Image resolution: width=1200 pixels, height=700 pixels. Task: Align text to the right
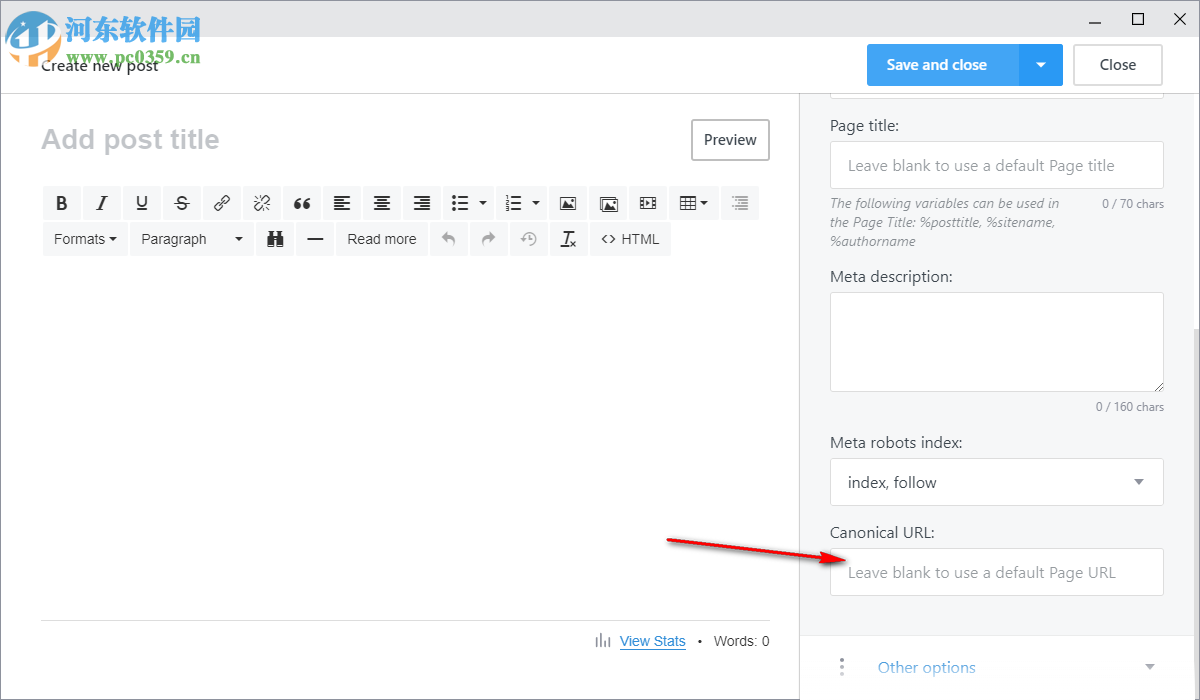(422, 203)
